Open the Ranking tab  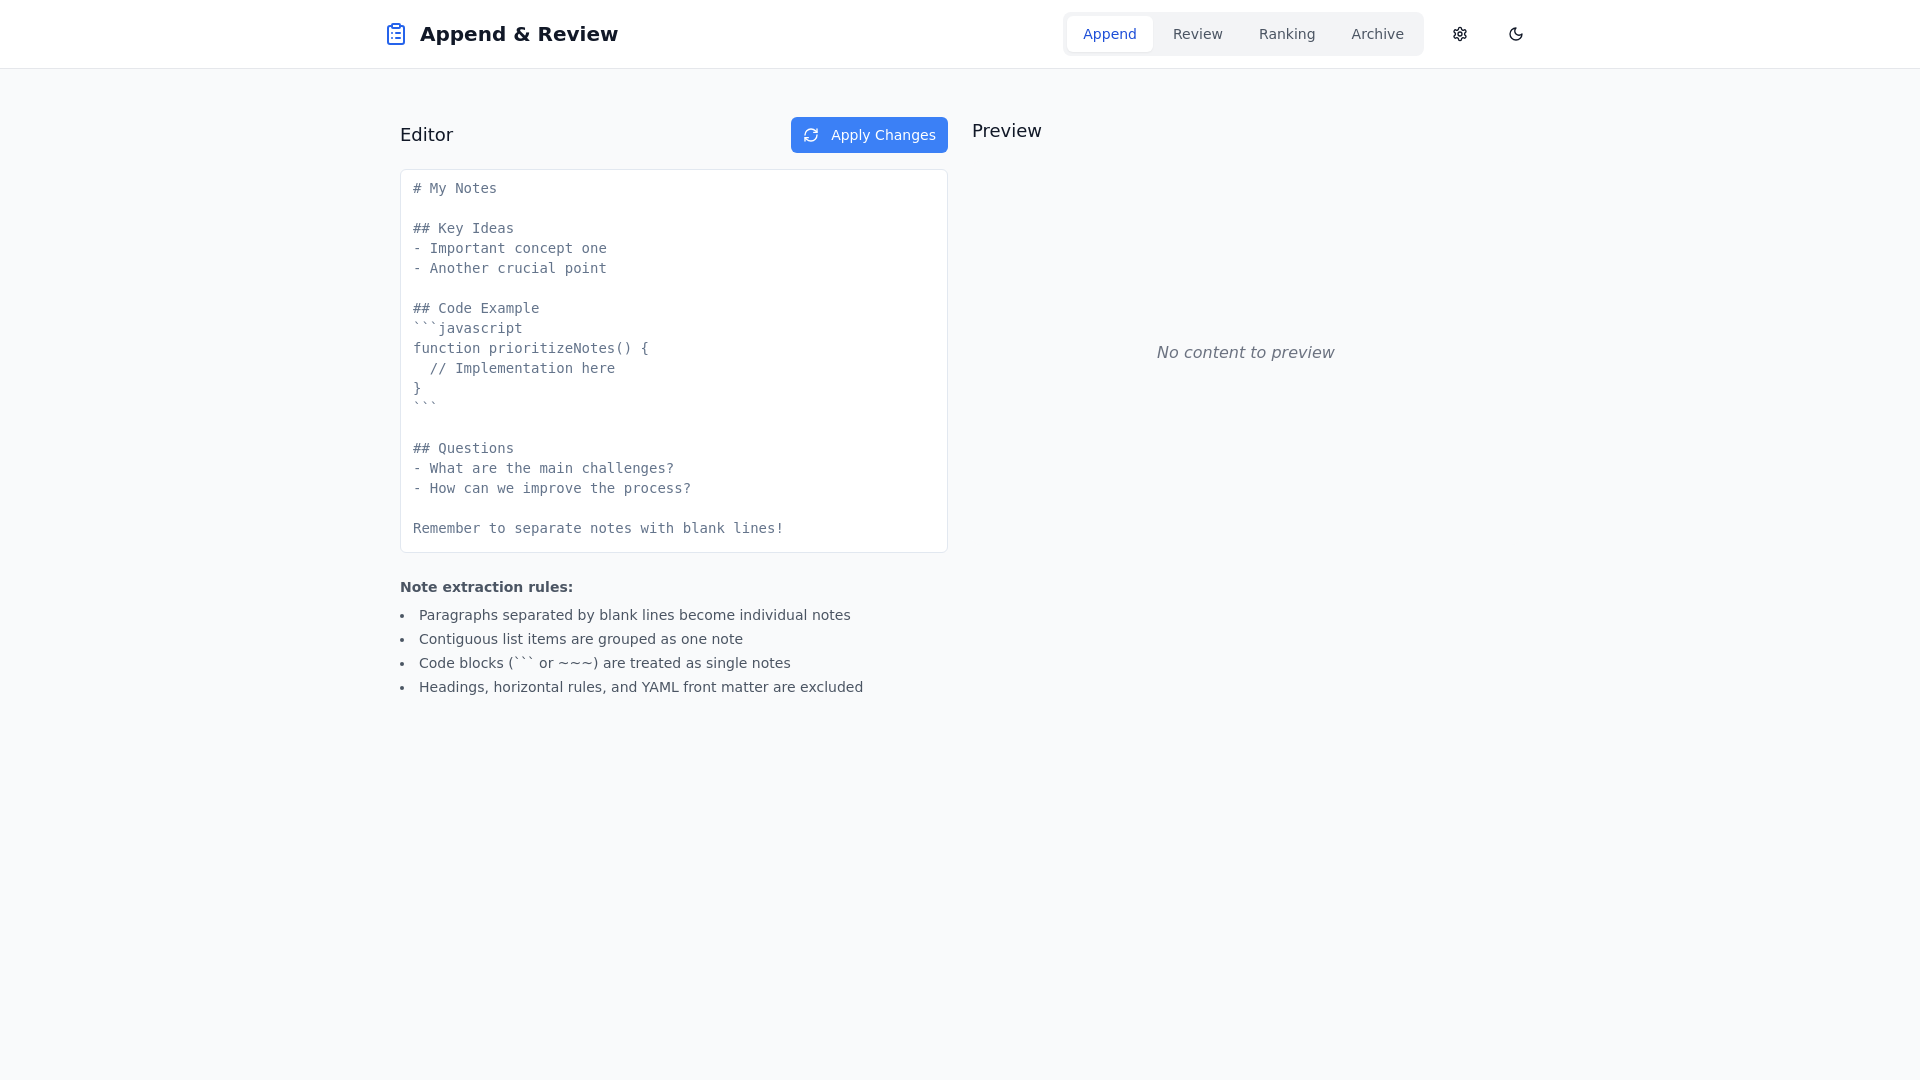click(1287, 34)
